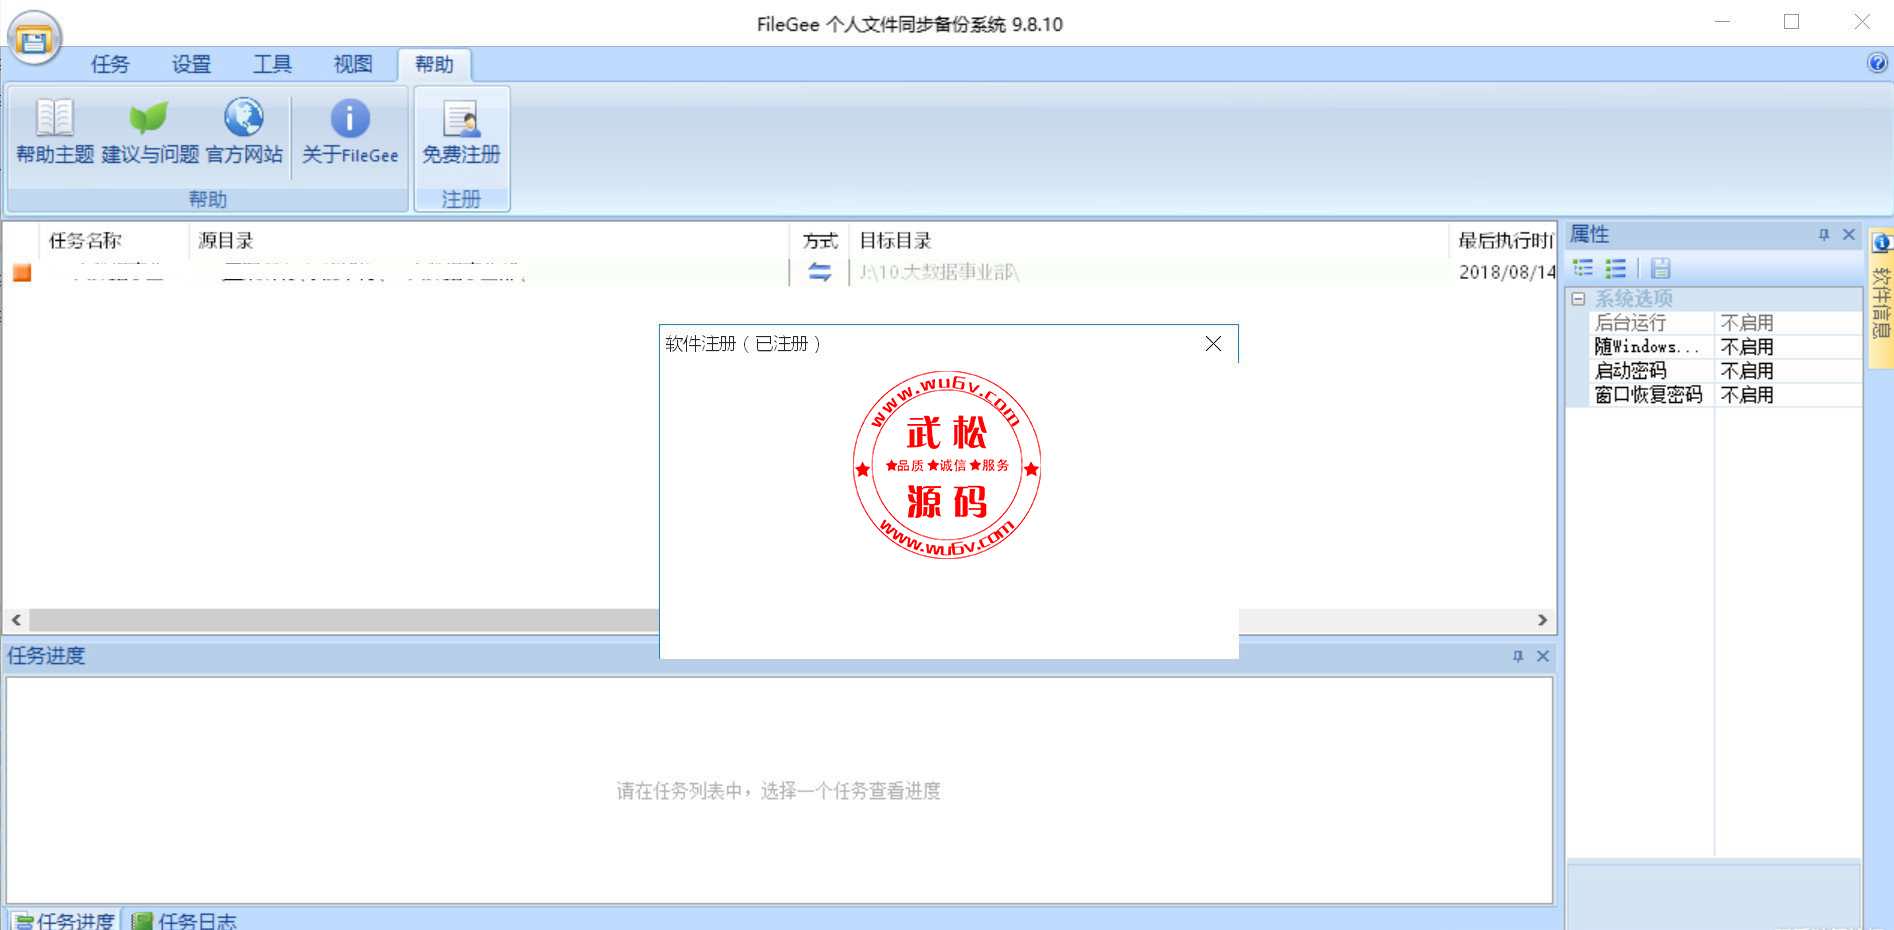The height and width of the screenshot is (930, 1894).
Task: Pin the 属性 properties panel
Action: pos(1824,234)
